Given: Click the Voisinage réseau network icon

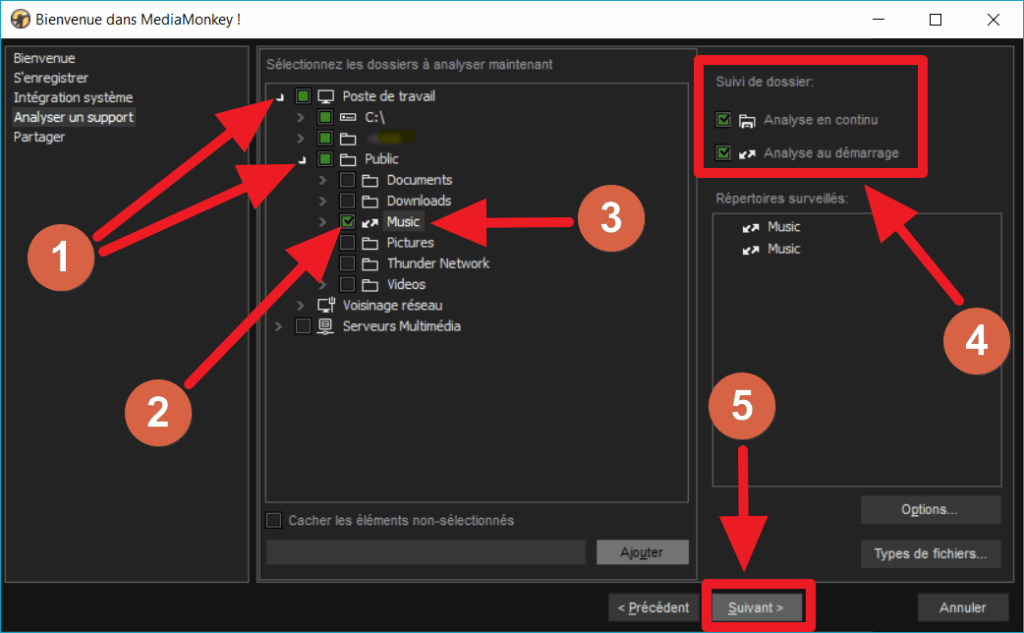Looking at the screenshot, I should coord(326,305).
